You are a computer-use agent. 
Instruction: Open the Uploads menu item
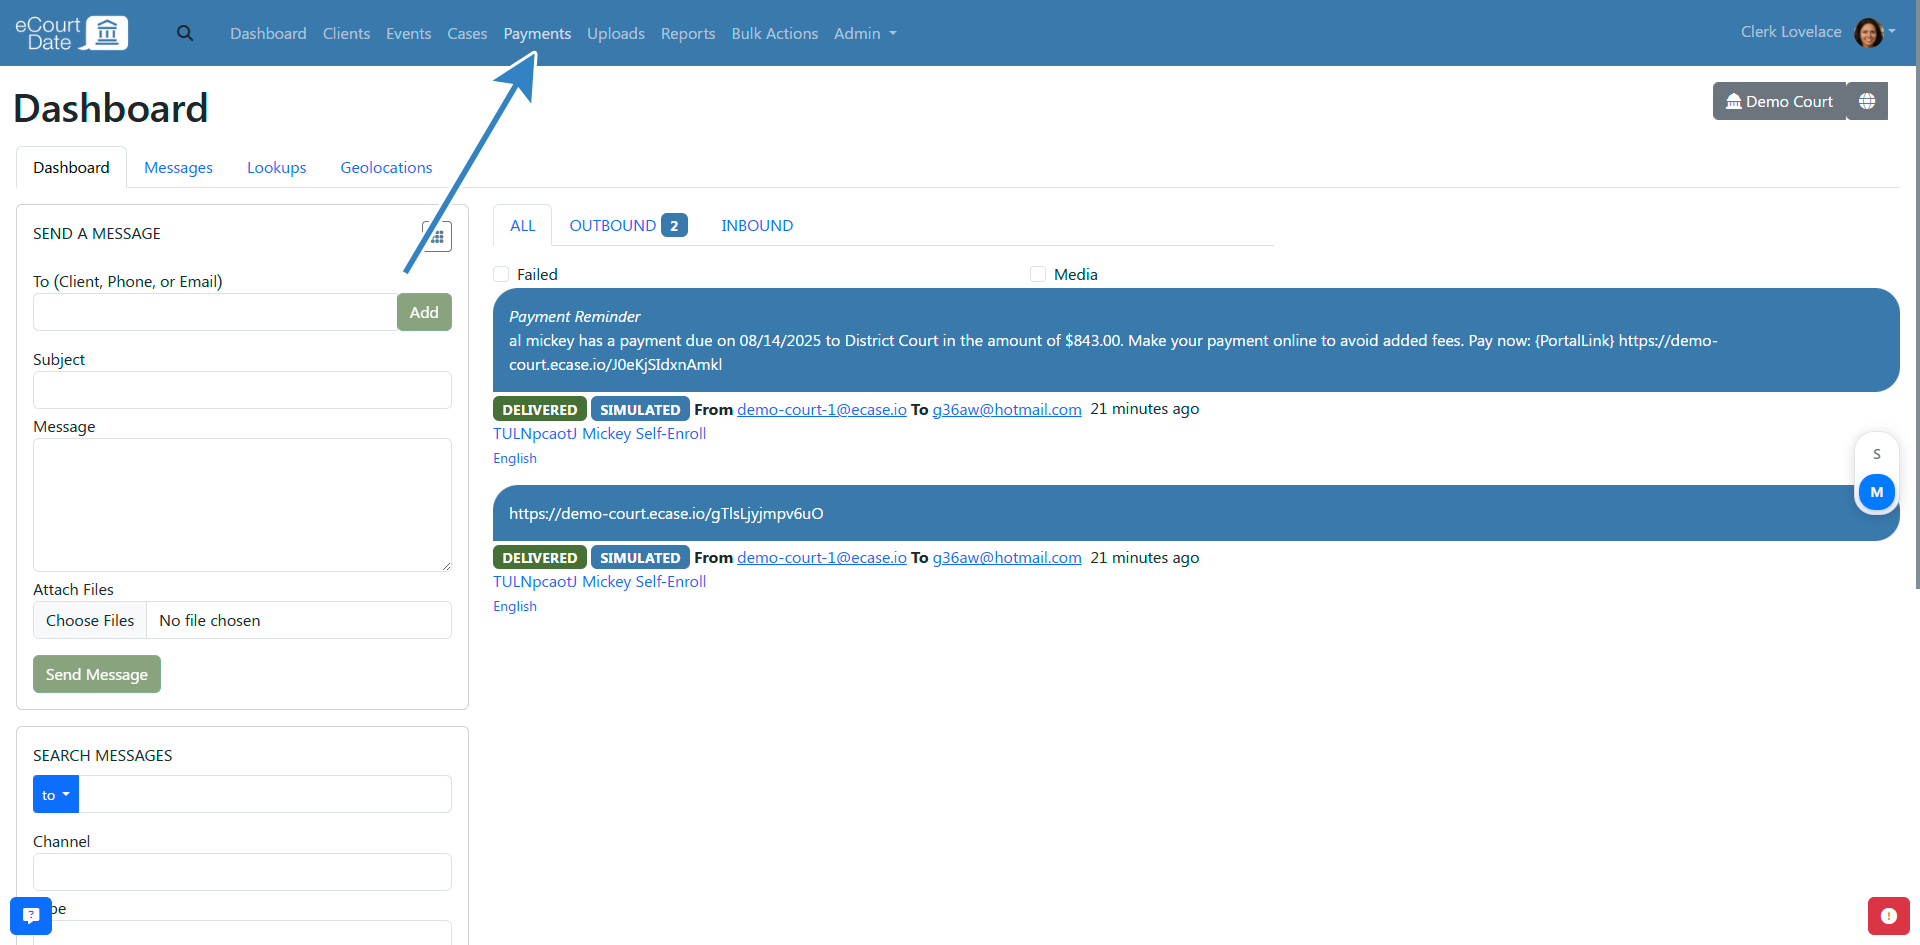(616, 33)
